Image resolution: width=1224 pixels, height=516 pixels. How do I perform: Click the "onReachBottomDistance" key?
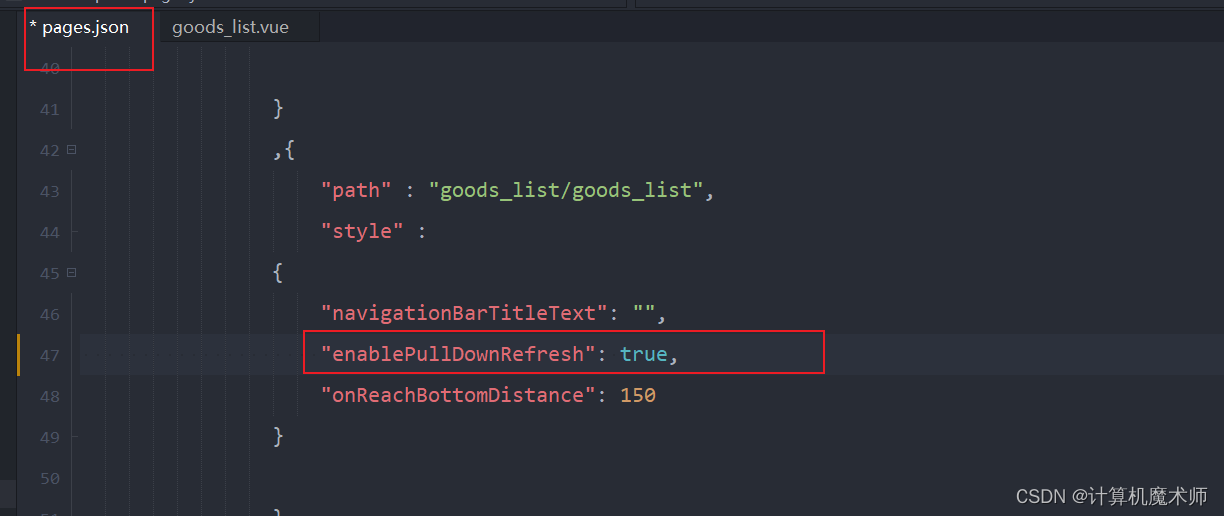click(458, 395)
